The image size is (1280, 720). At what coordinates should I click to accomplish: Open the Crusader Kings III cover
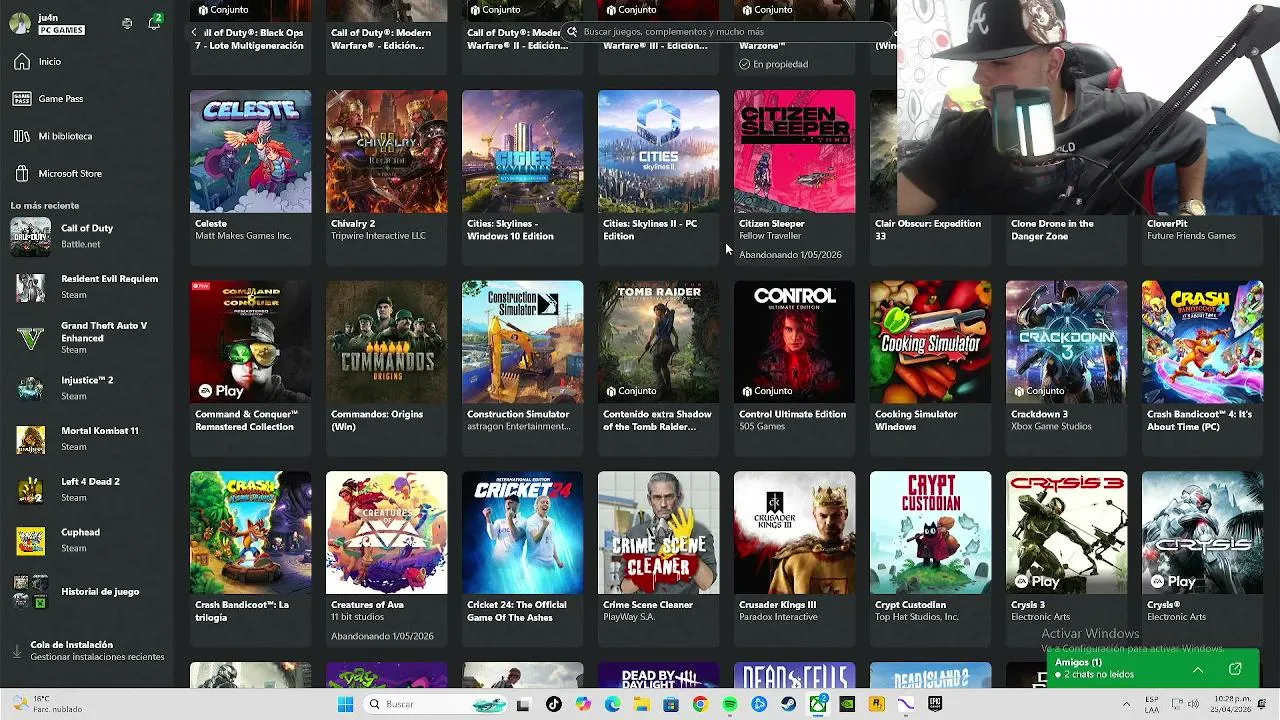[794, 533]
